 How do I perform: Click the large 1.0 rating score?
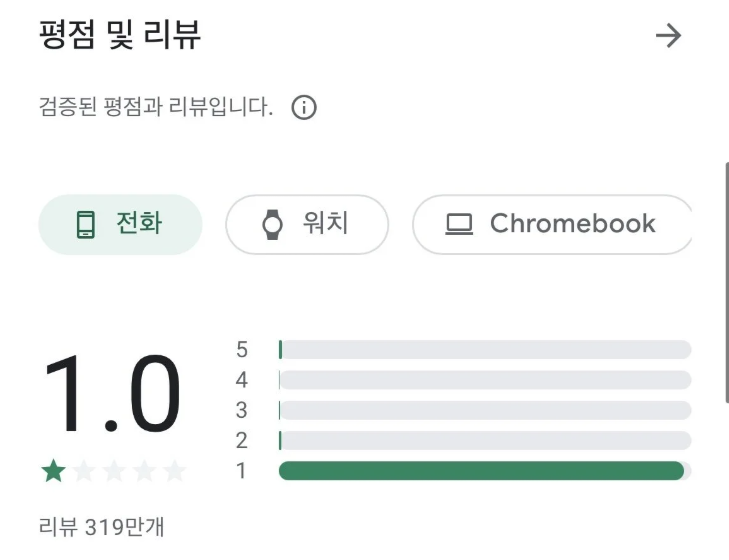tap(112, 395)
